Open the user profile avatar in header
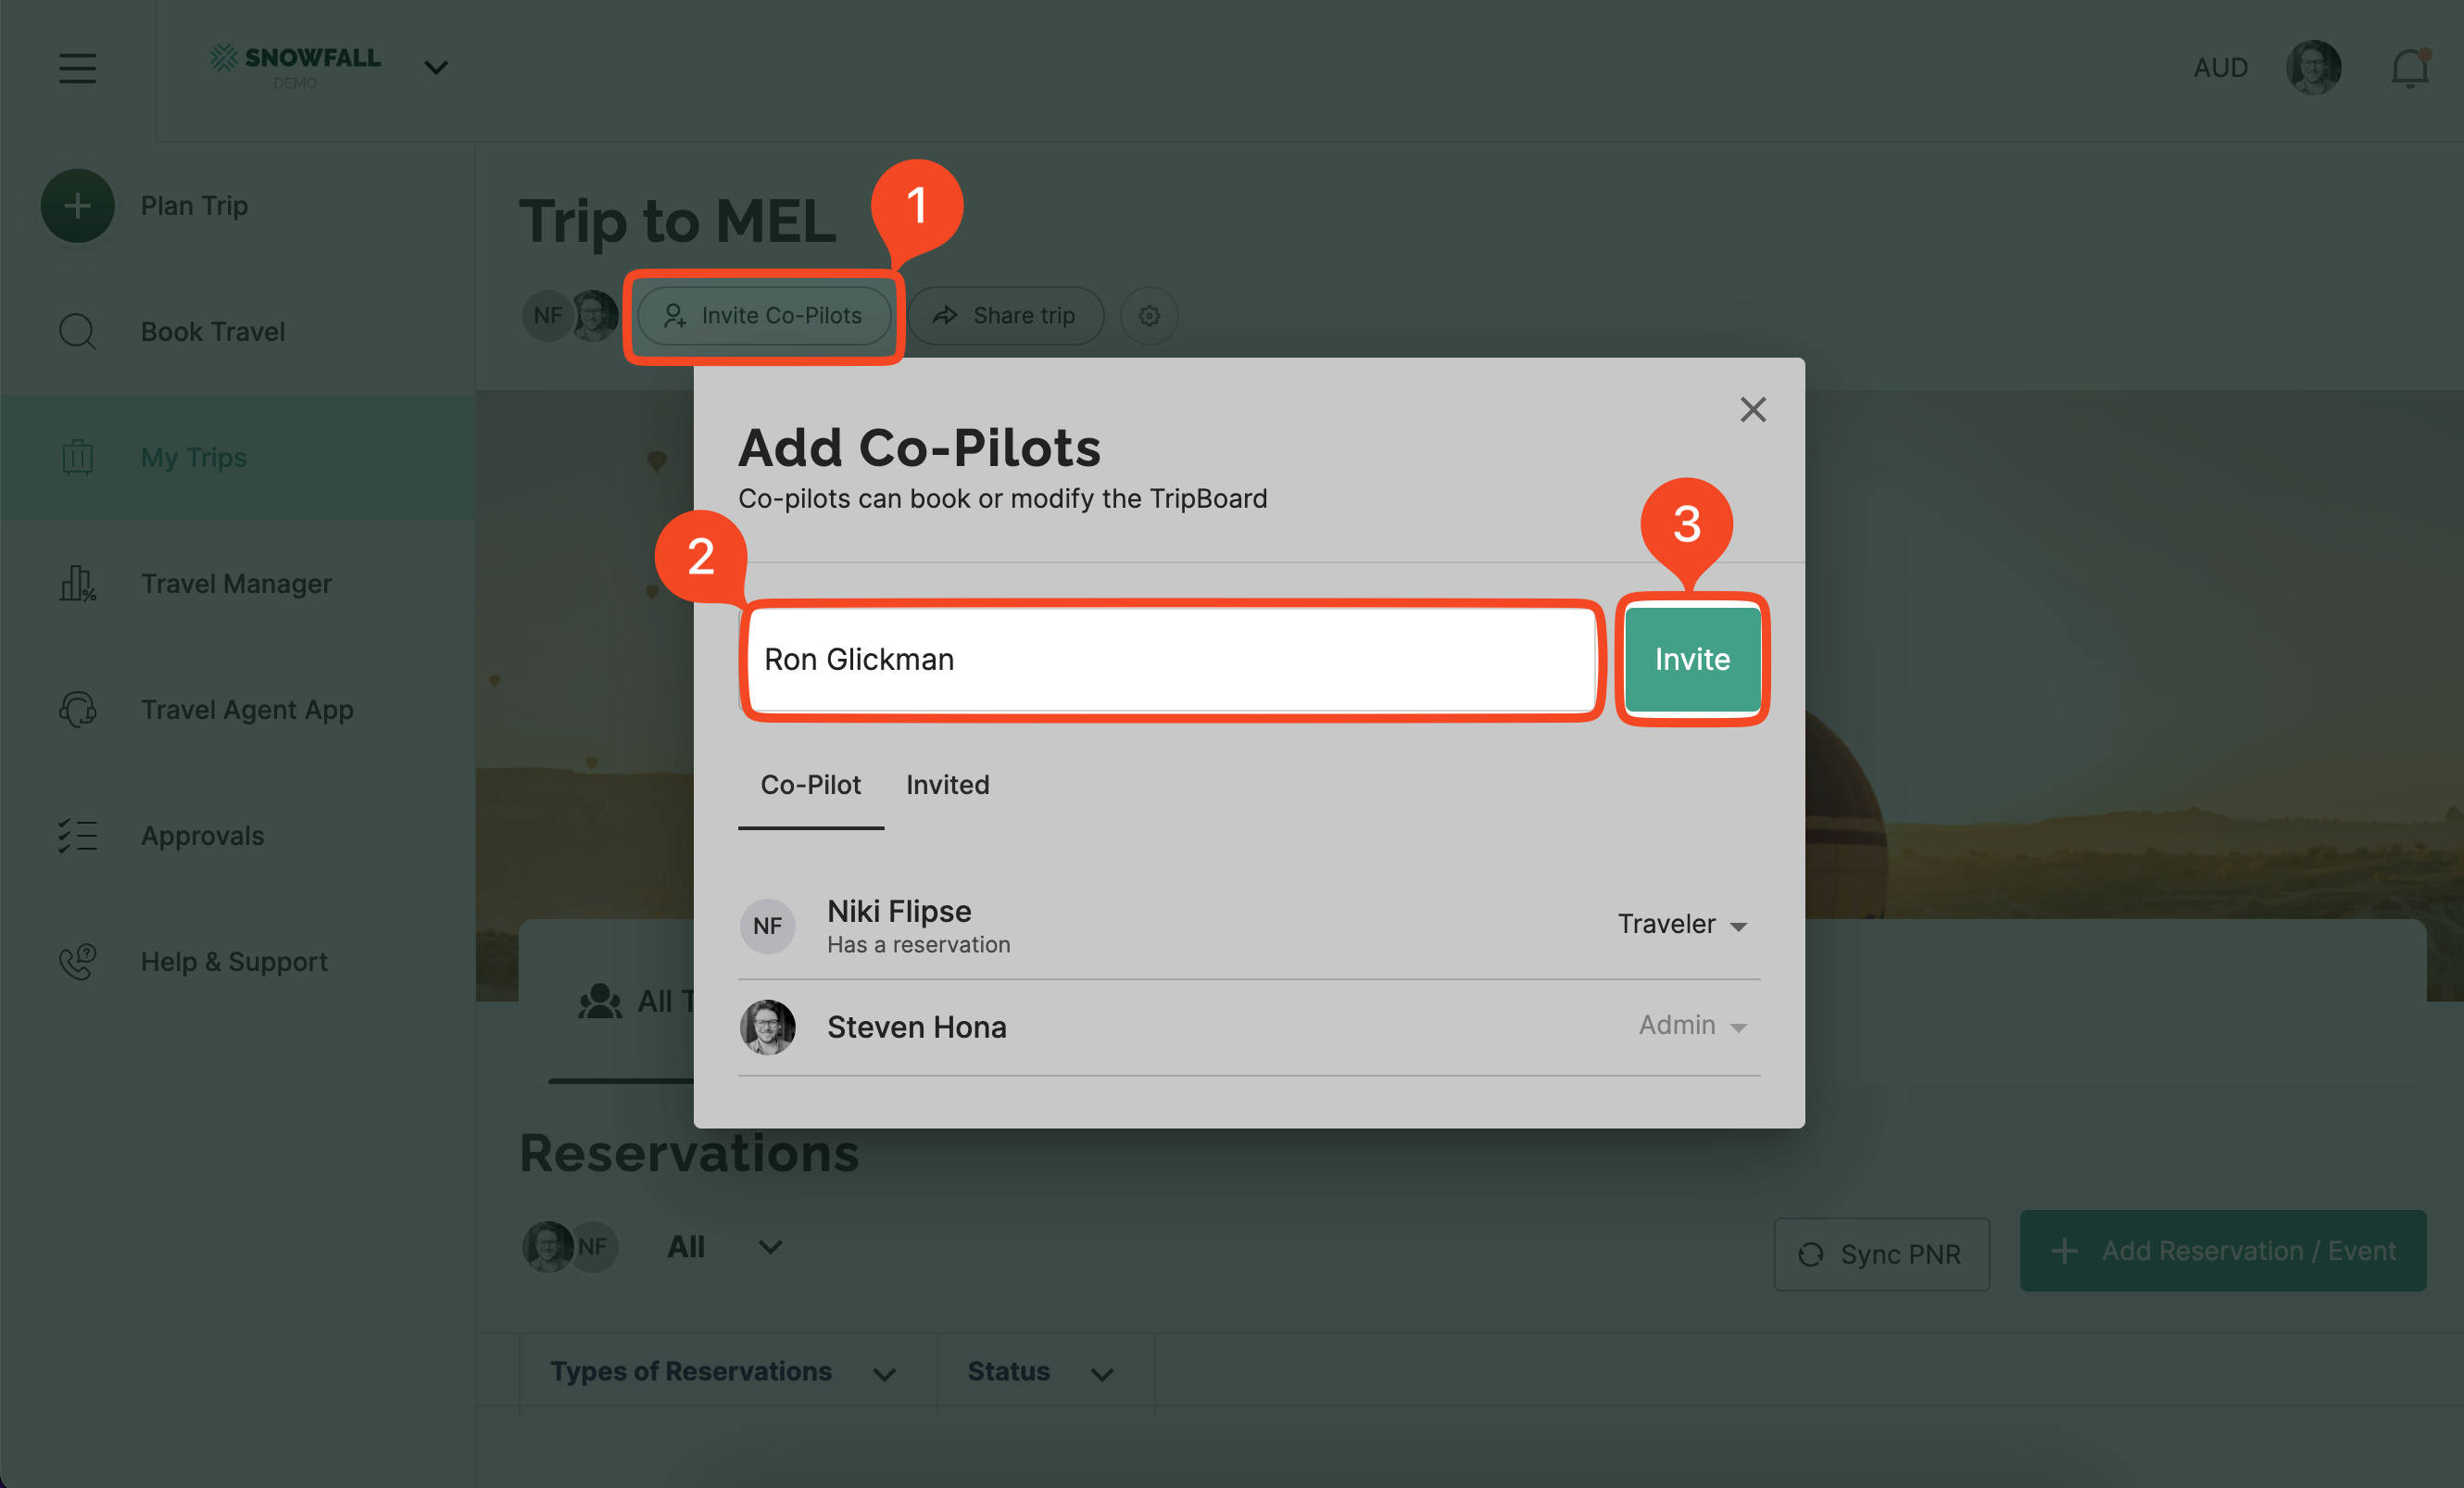 [x=2313, y=67]
